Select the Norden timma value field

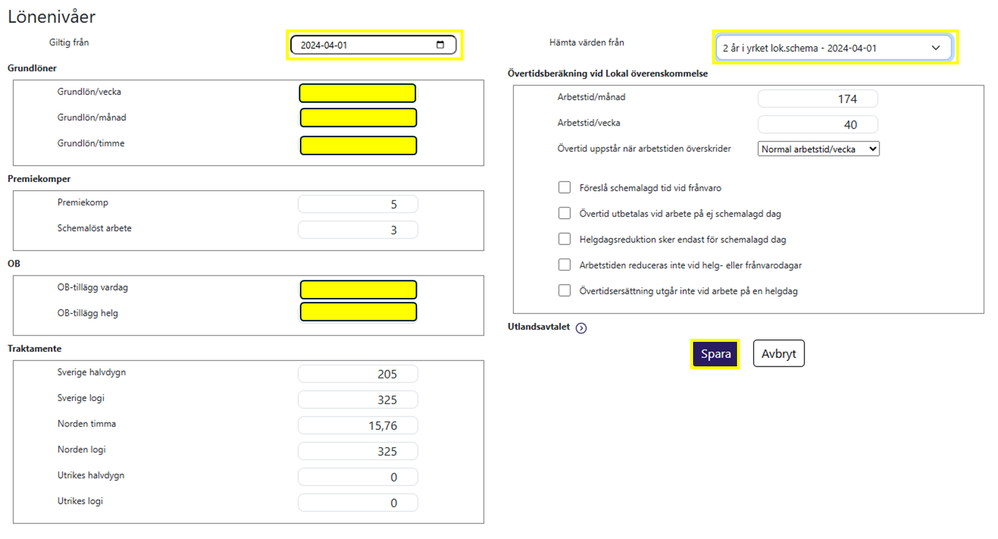click(357, 425)
